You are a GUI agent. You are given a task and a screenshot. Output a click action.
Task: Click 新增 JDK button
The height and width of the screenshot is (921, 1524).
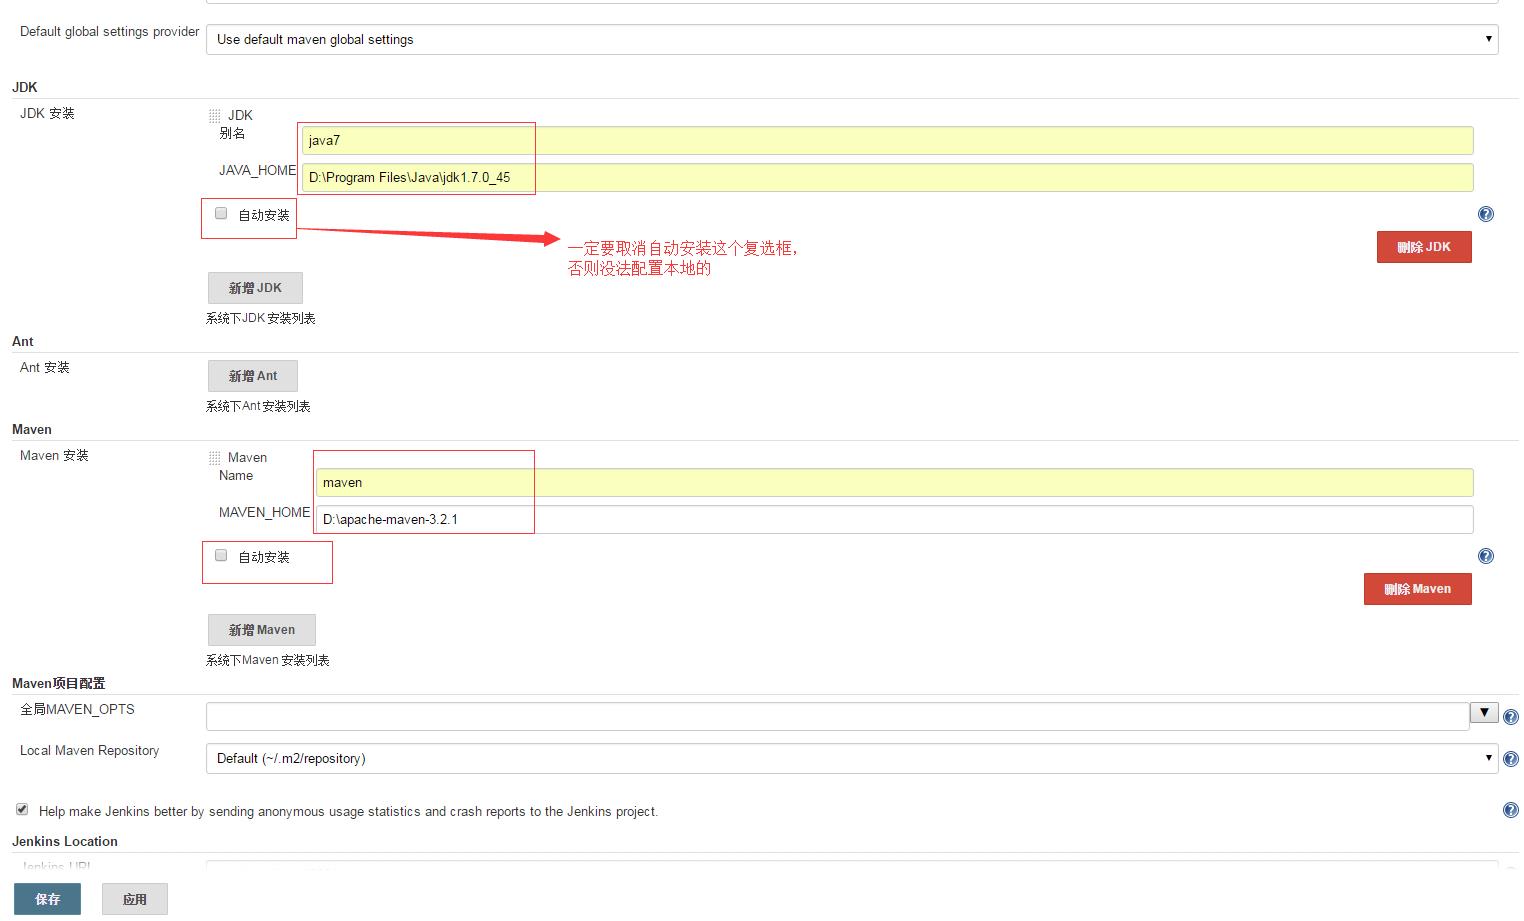coord(255,288)
